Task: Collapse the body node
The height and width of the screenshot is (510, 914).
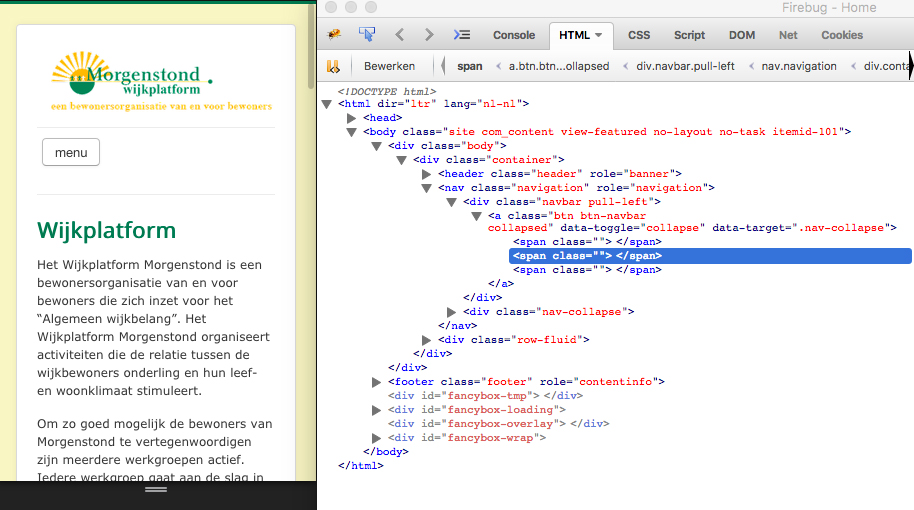Action: coord(351,132)
